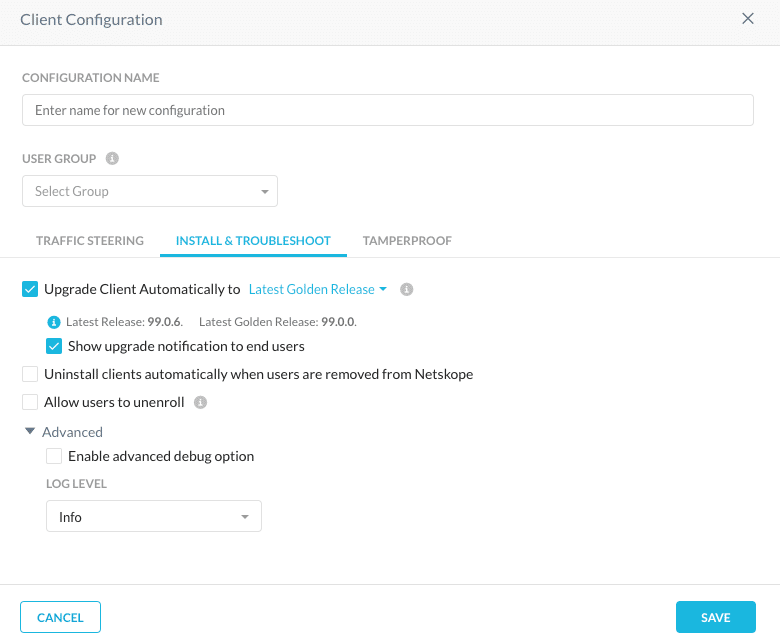780x642 pixels.
Task: Click the Latest Release 99.0.6 text
Action: pos(124,322)
